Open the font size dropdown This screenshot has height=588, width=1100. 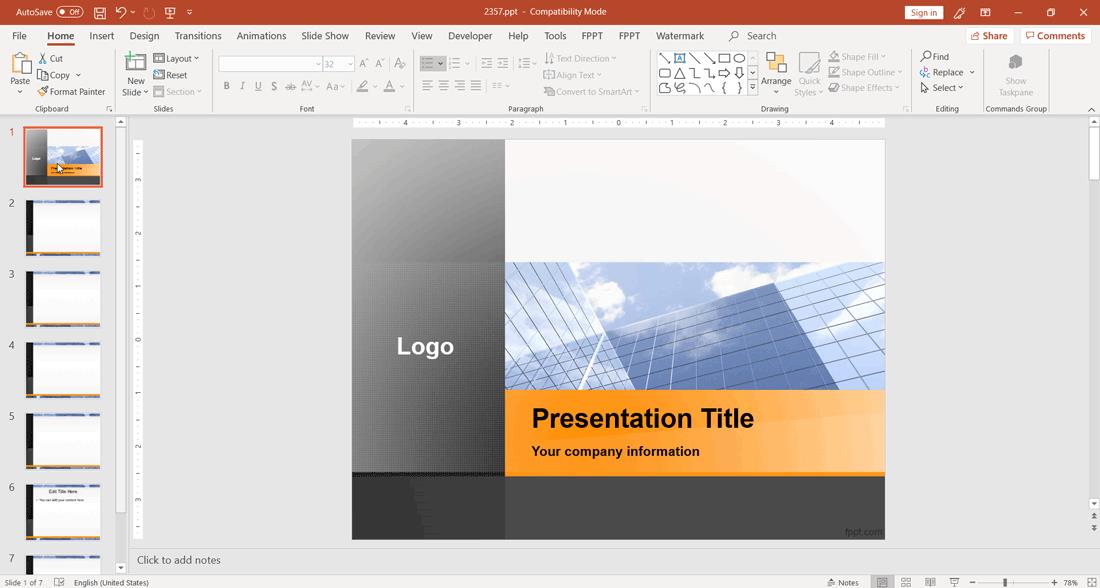pyautogui.click(x=350, y=64)
